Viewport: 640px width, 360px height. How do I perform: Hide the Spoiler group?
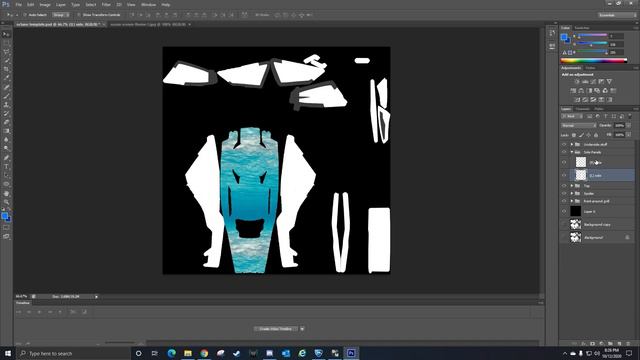pyautogui.click(x=564, y=193)
